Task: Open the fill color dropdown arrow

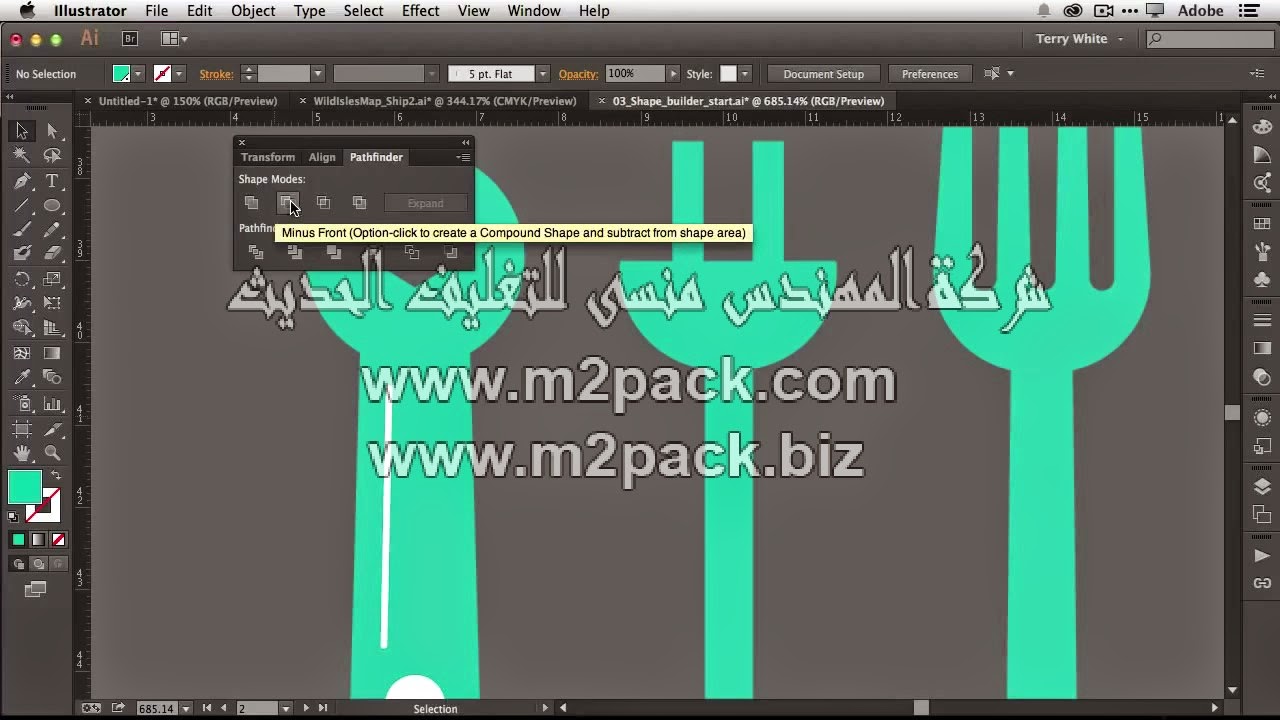Action: (x=138, y=74)
